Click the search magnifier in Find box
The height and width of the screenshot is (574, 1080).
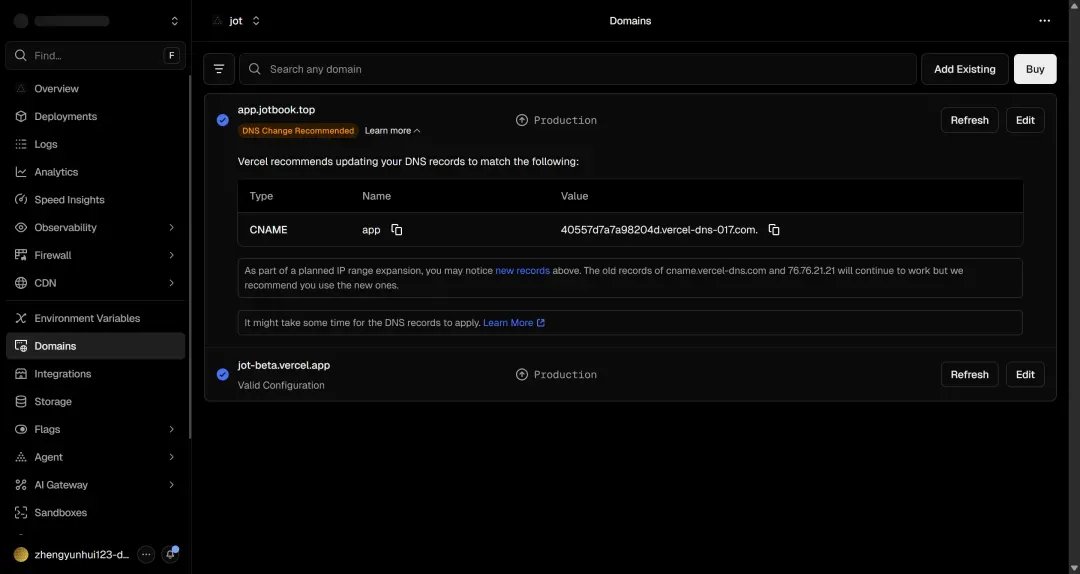pyautogui.click(x=21, y=55)
